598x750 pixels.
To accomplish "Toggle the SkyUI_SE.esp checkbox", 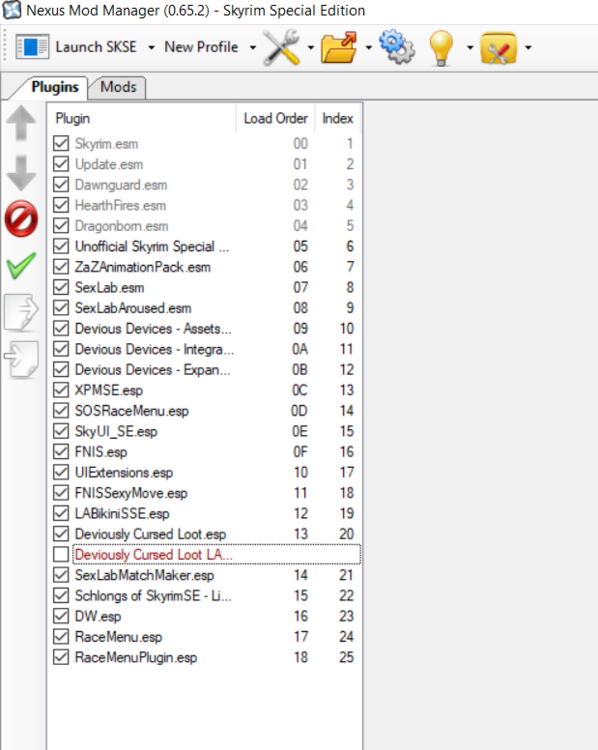I will [x=61, y=431].
